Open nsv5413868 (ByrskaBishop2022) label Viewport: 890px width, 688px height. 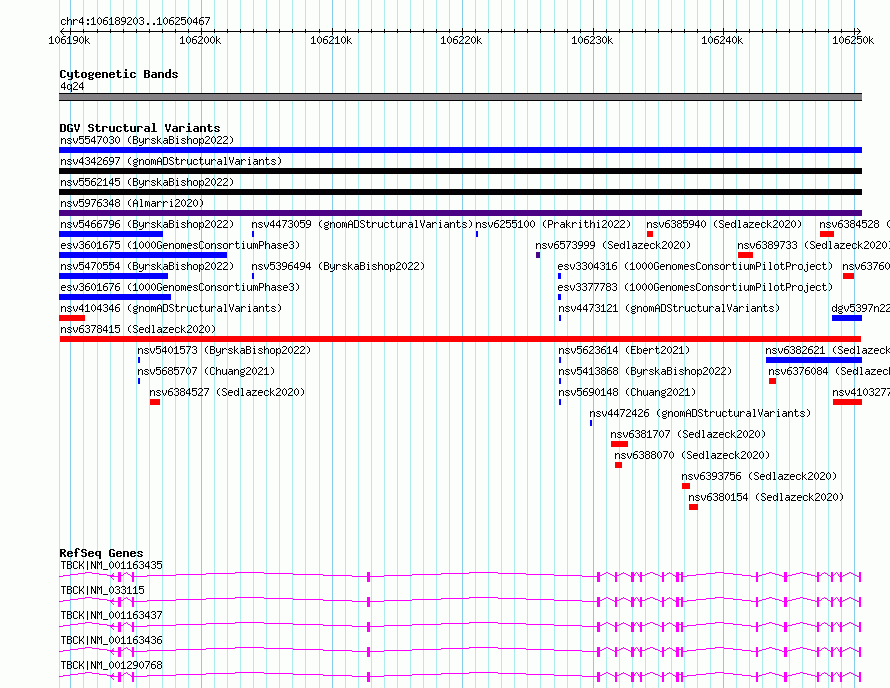pyautogui.click(x=645, y=371)
